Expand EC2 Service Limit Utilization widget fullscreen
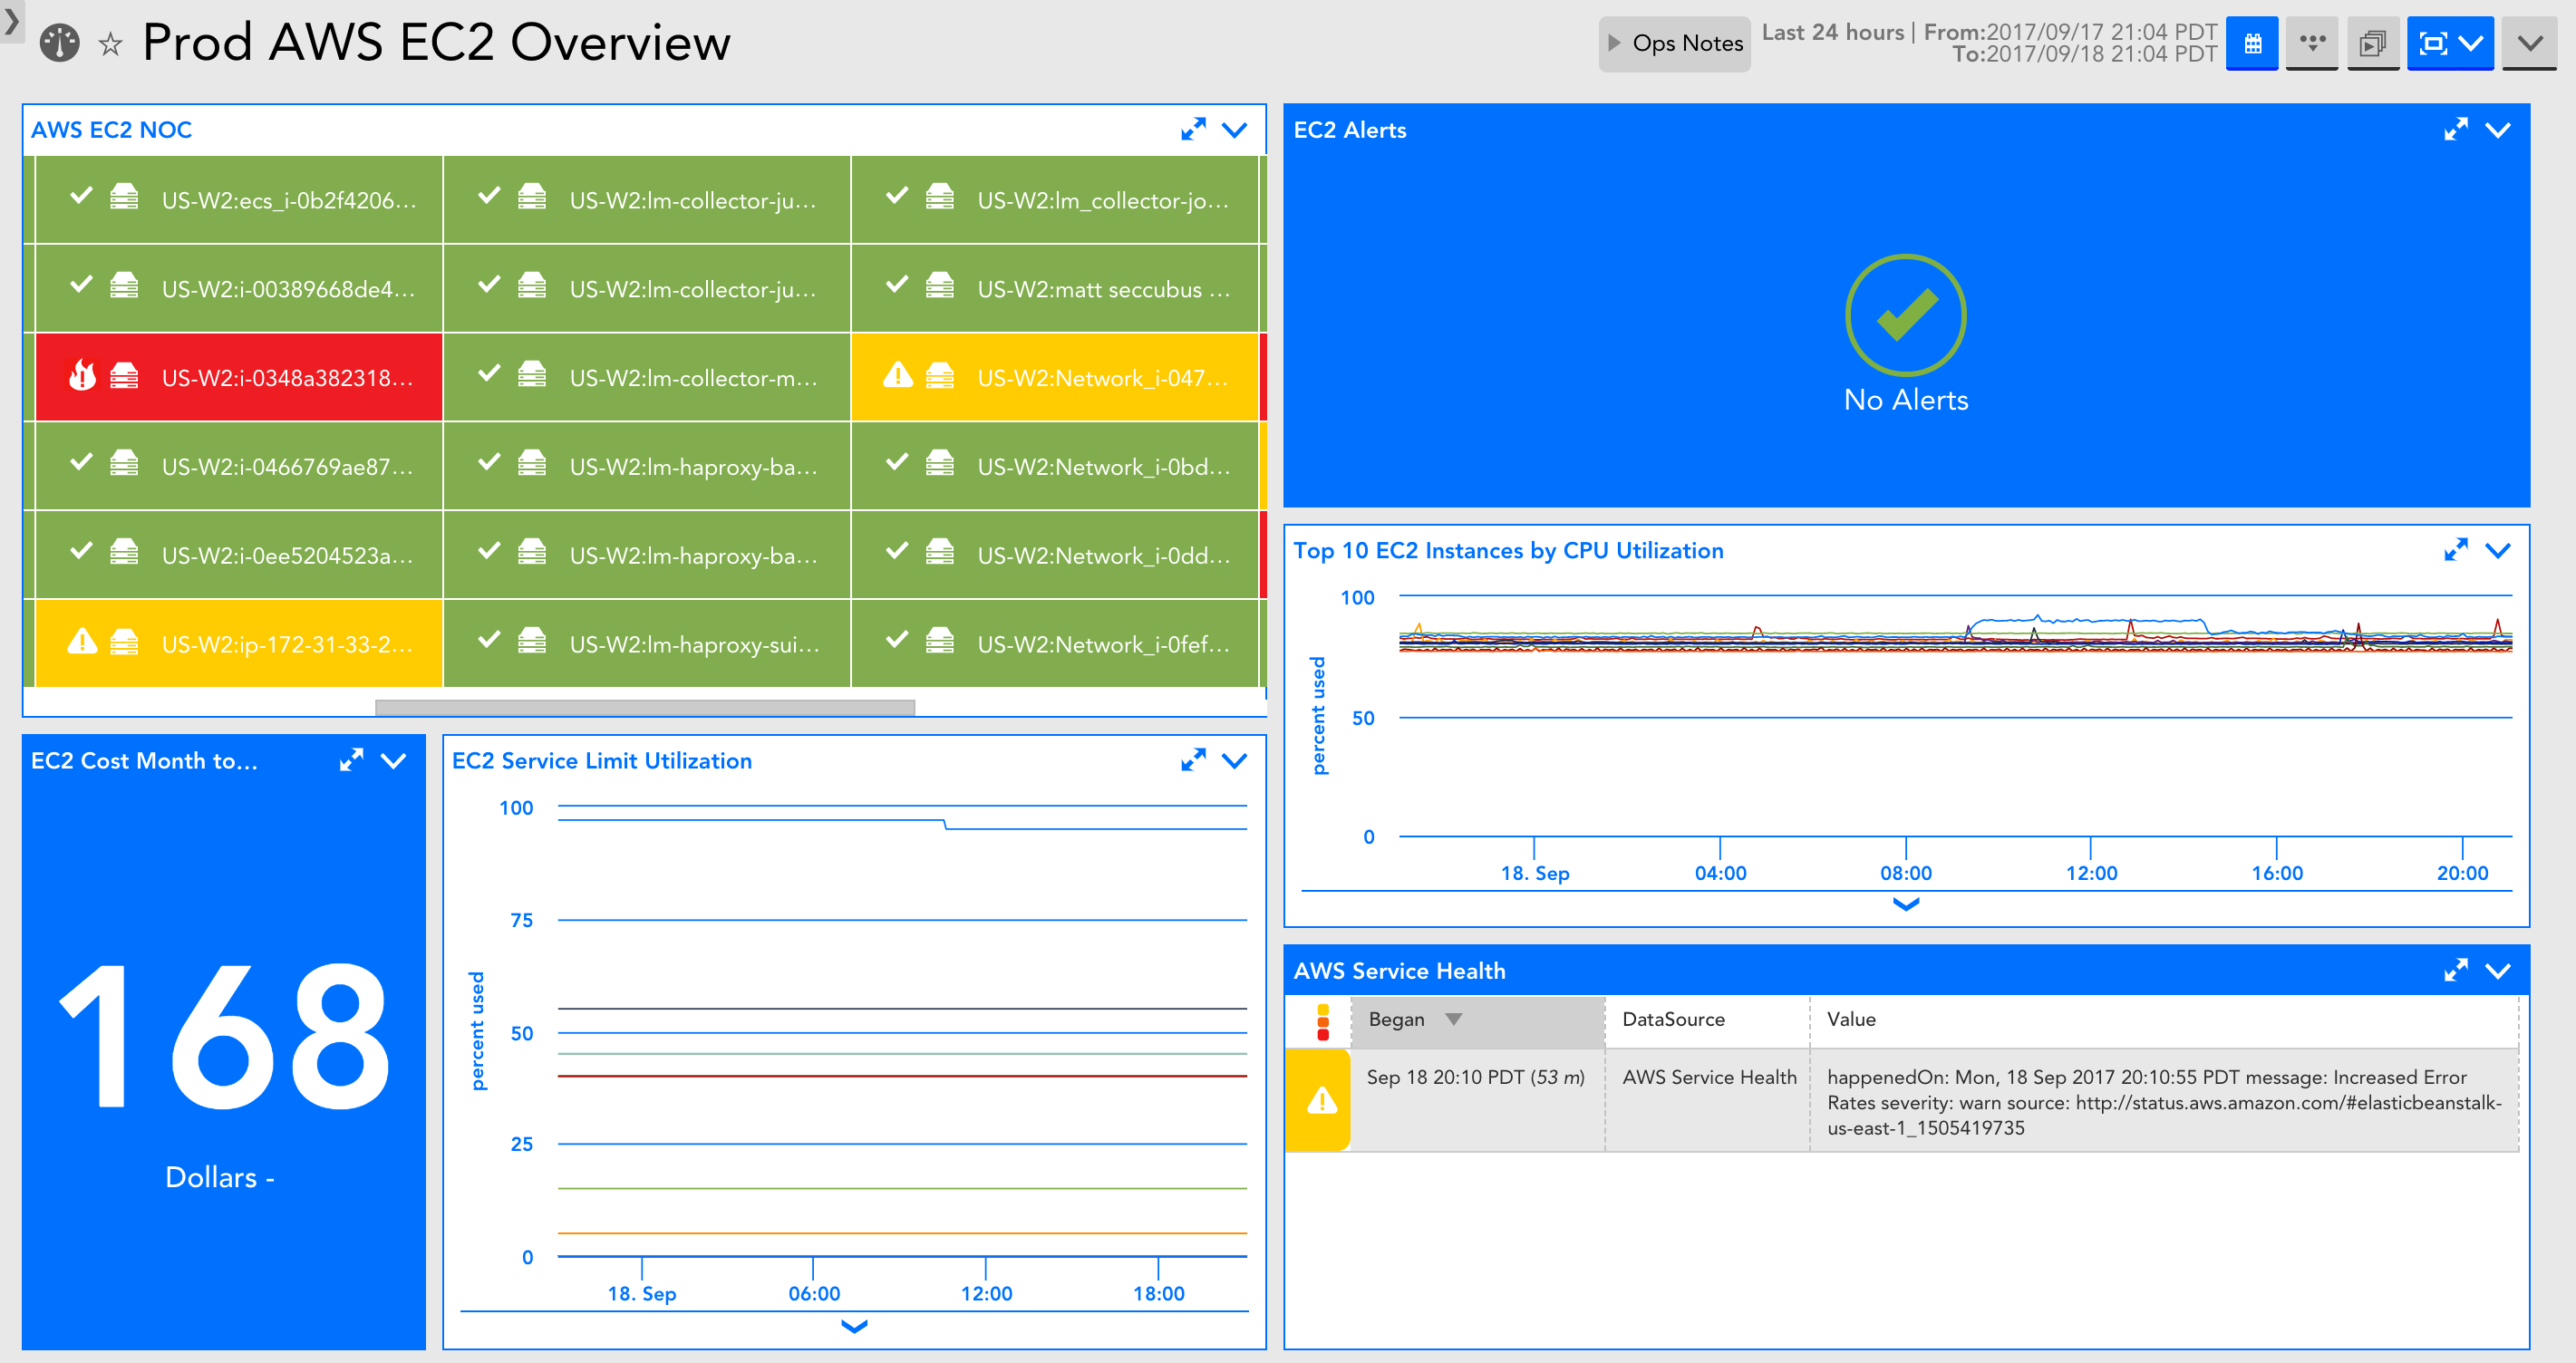This screenshot has height=1363, width=2576. pyautogui.click(x=1193, y=760)
